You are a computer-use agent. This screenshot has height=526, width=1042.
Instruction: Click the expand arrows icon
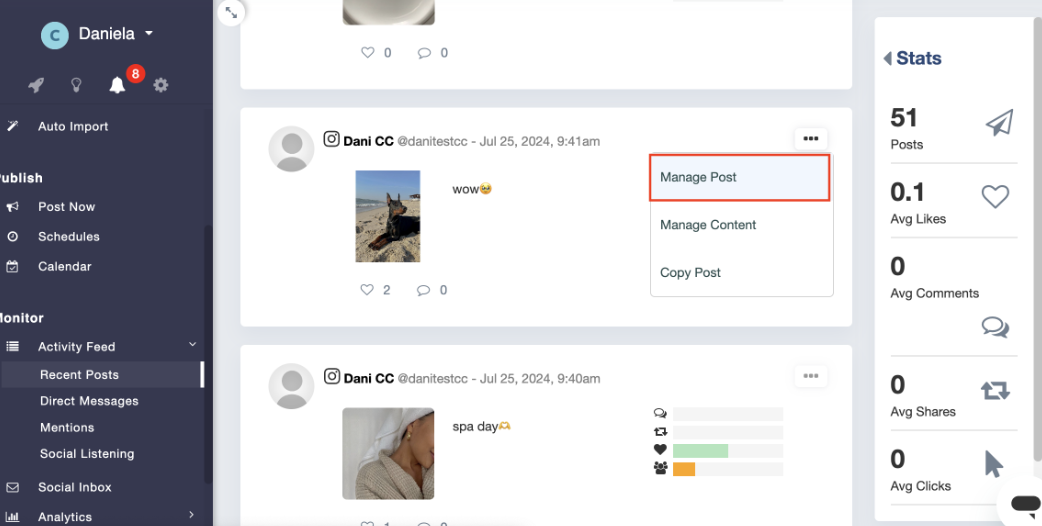[x=231, y=13]
